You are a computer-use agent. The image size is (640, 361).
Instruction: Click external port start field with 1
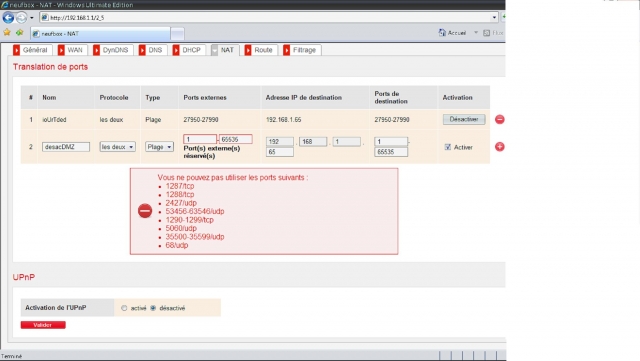tap(200, 139)
